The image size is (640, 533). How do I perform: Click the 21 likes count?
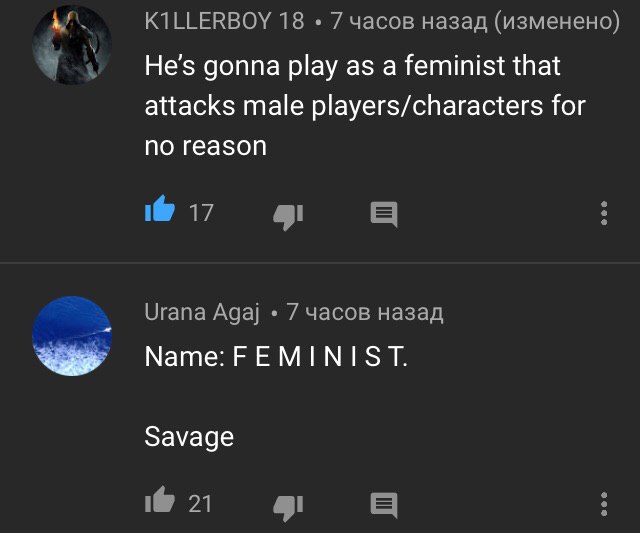tap(200, 504)
